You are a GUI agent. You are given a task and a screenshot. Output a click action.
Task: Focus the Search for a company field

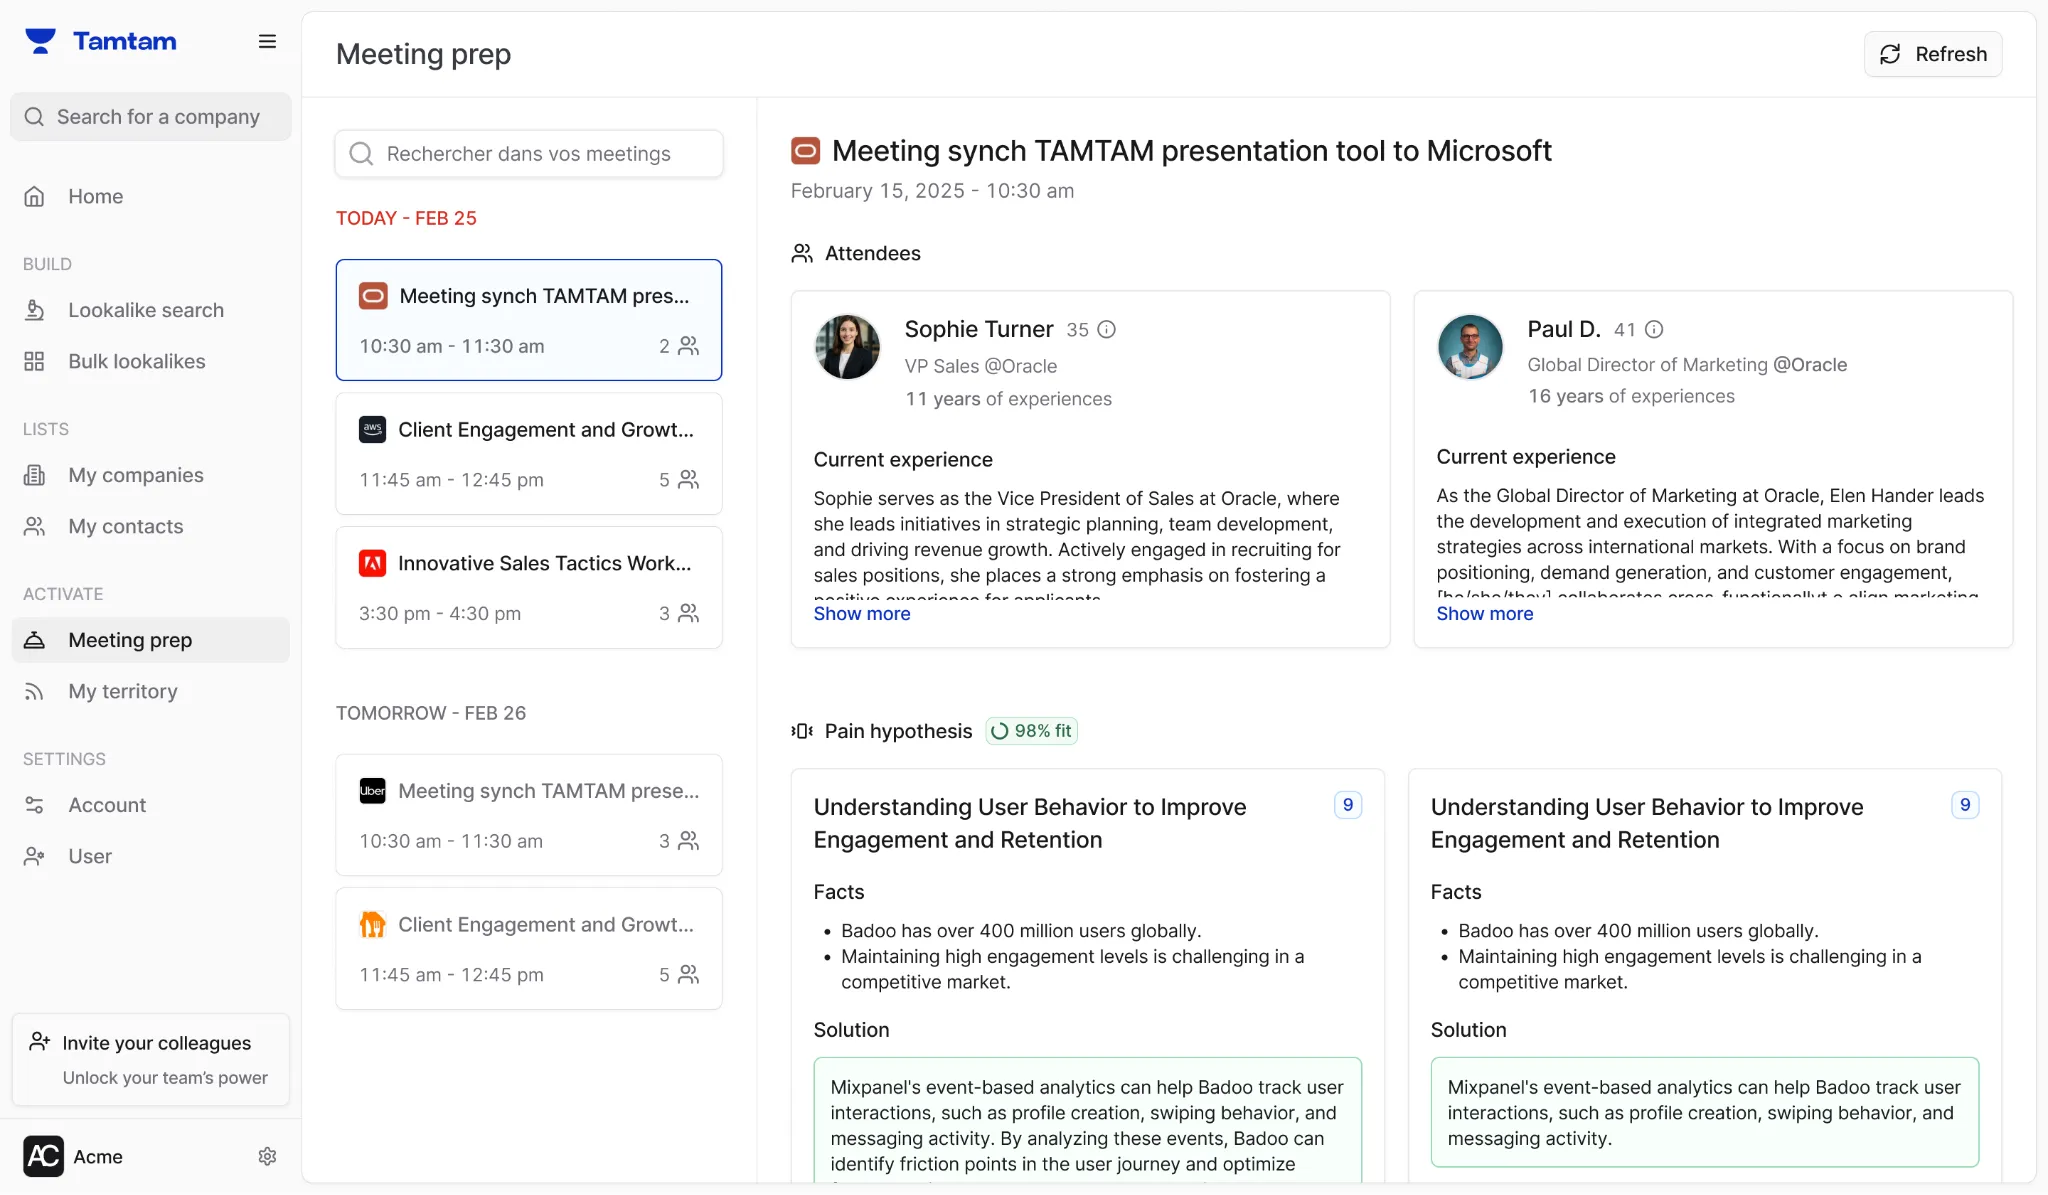point(151,117)
